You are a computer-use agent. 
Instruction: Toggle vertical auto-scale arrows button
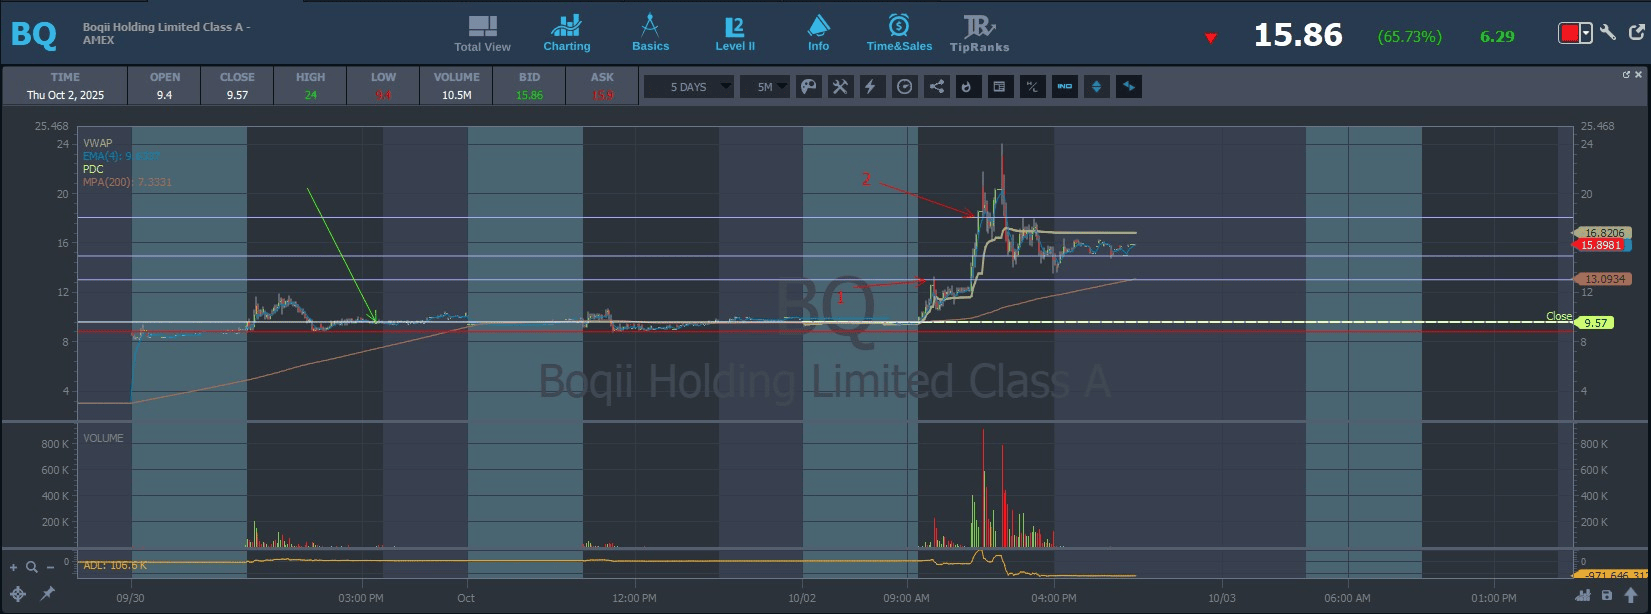click(x=1096, y=87)
